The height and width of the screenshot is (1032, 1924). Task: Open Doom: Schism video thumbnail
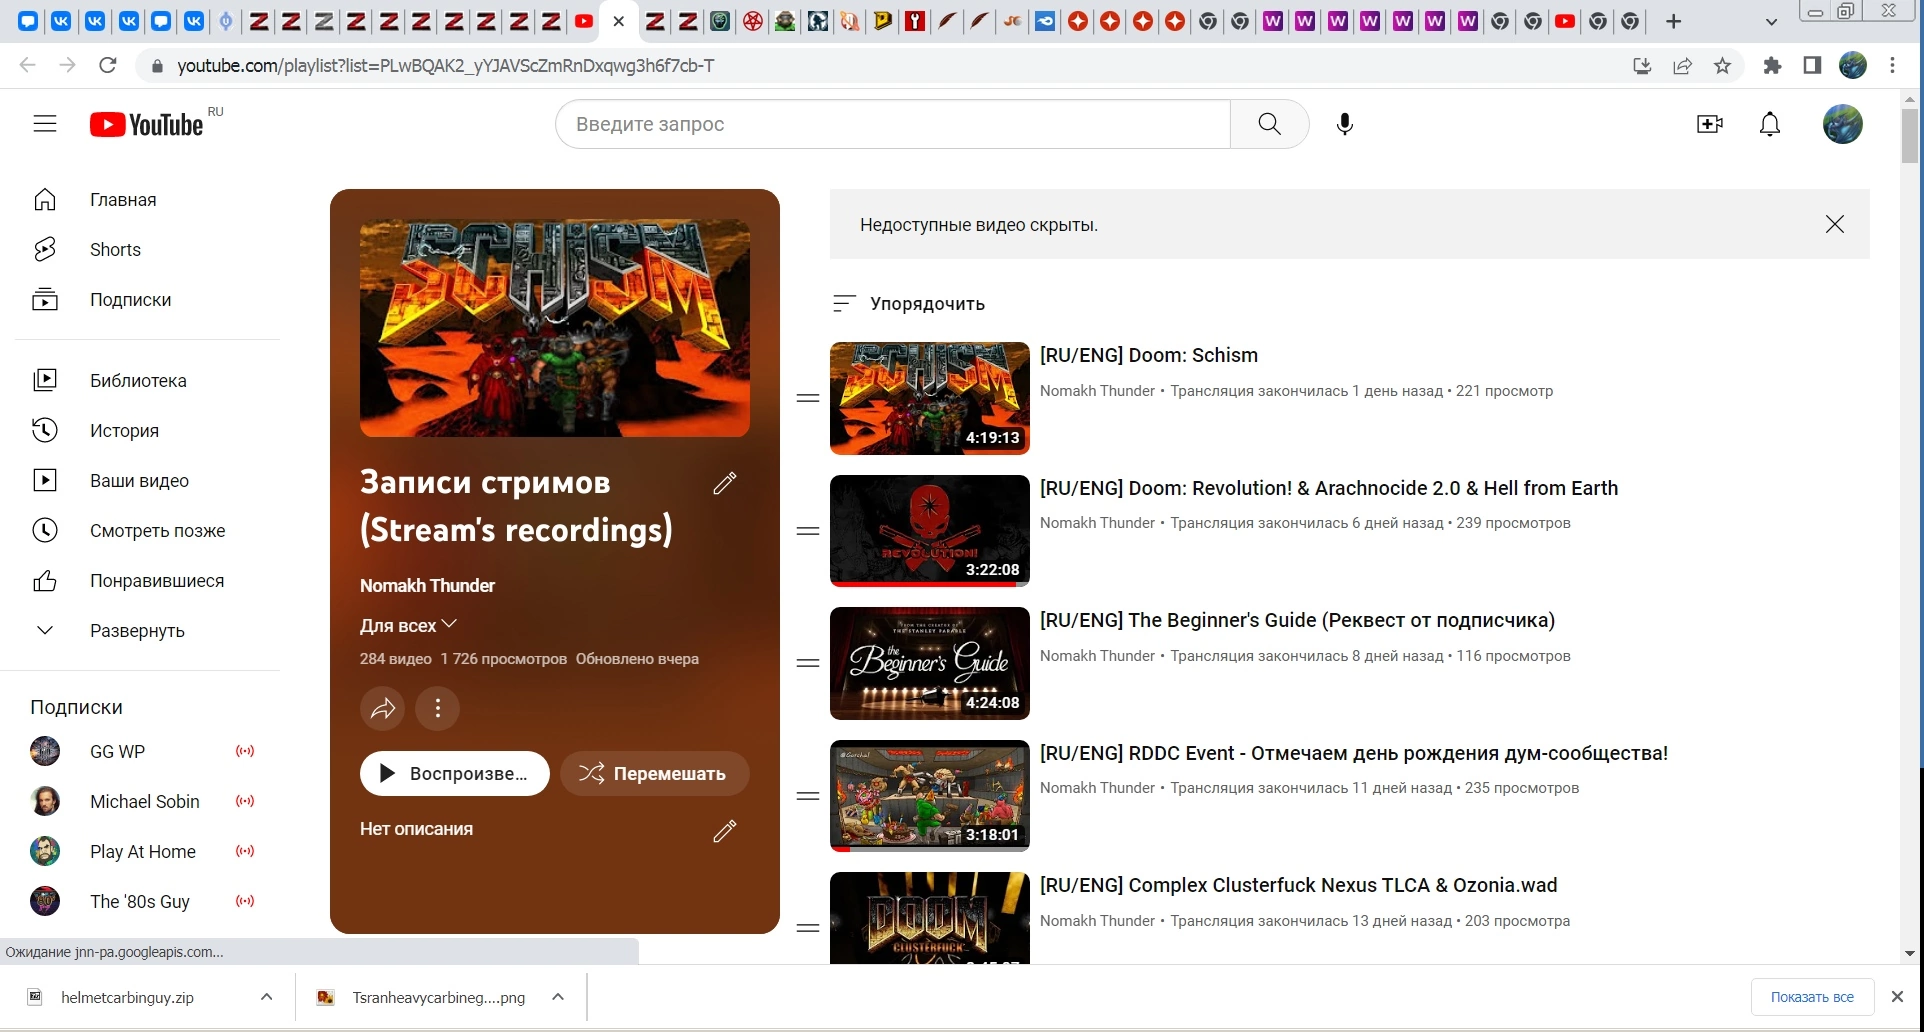(930, 398)
